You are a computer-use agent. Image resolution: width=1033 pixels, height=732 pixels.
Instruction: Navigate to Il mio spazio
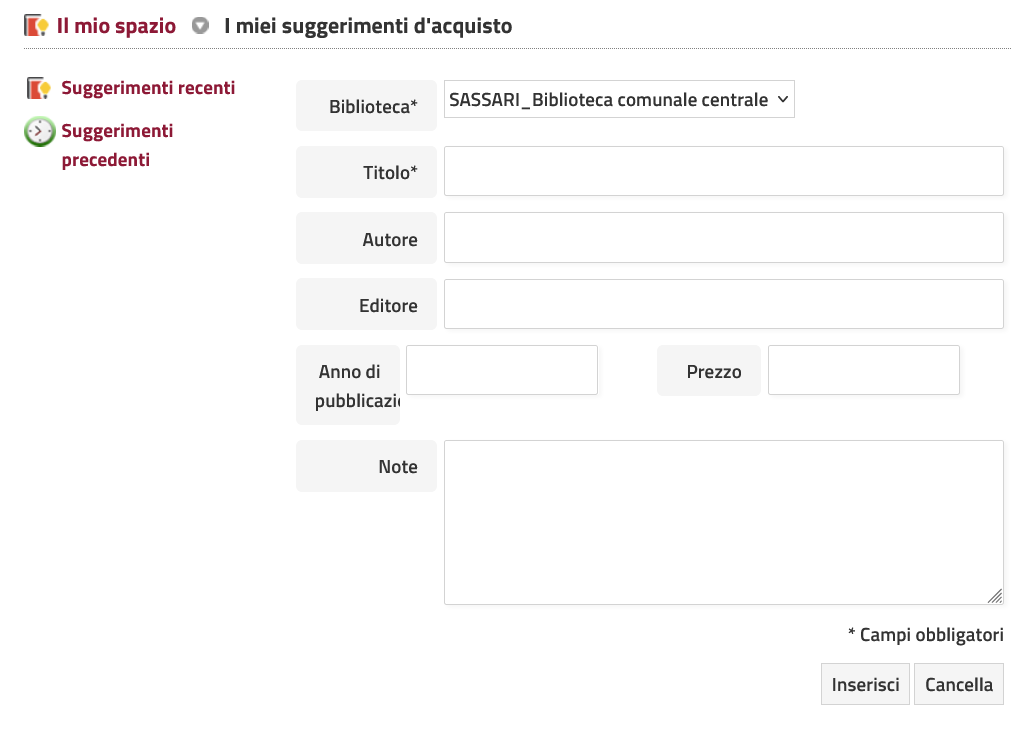114,25
